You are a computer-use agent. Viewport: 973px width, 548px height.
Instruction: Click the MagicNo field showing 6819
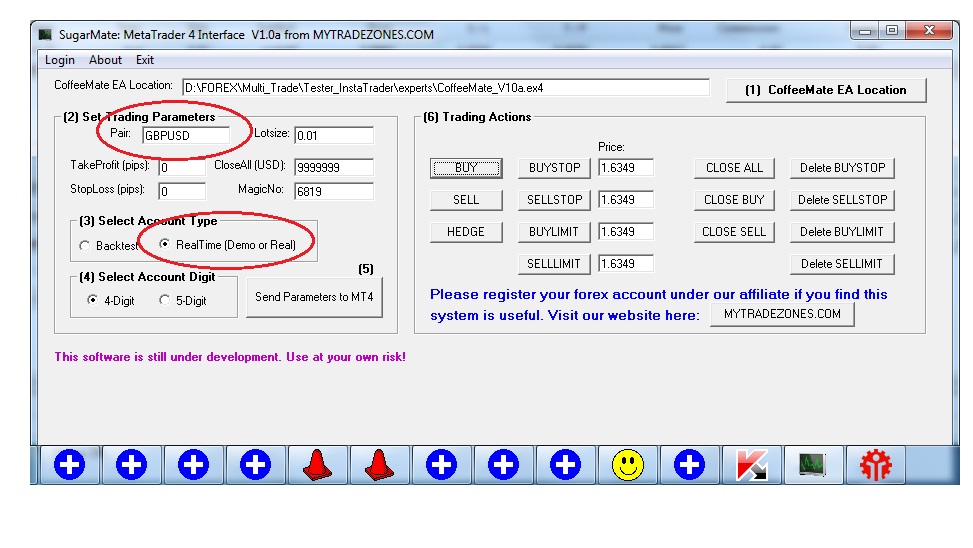(334, 191)
